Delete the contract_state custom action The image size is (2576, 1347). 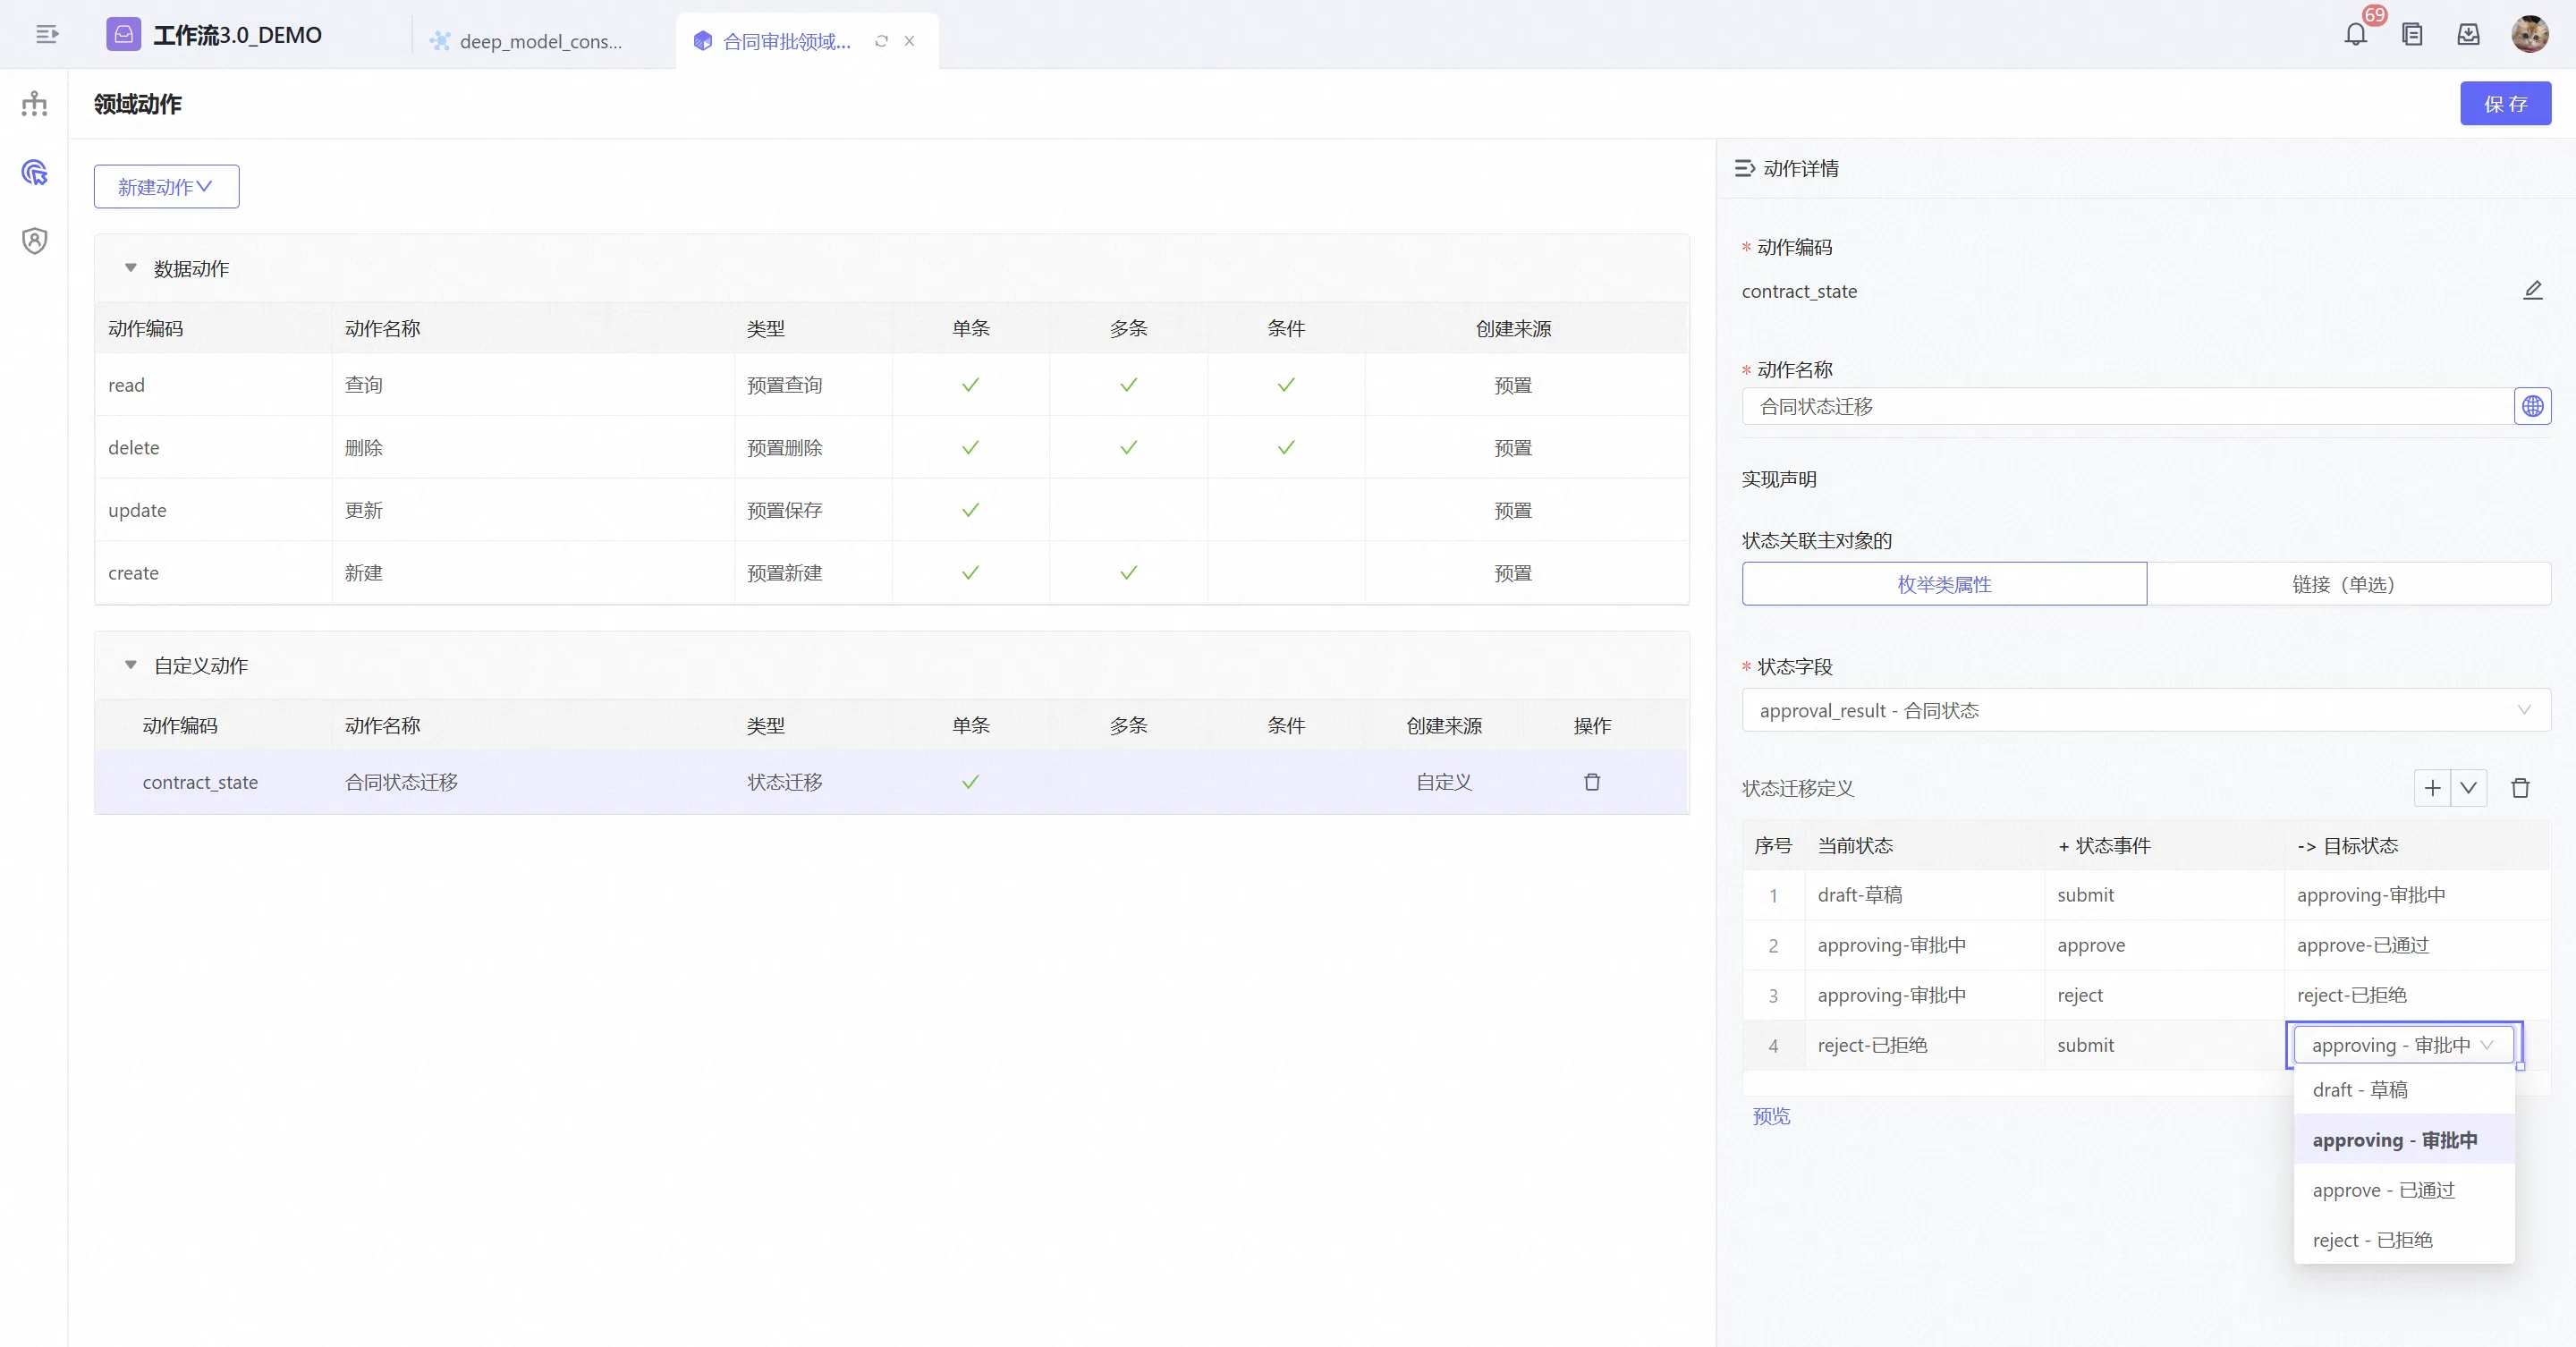click(1592, 782)
